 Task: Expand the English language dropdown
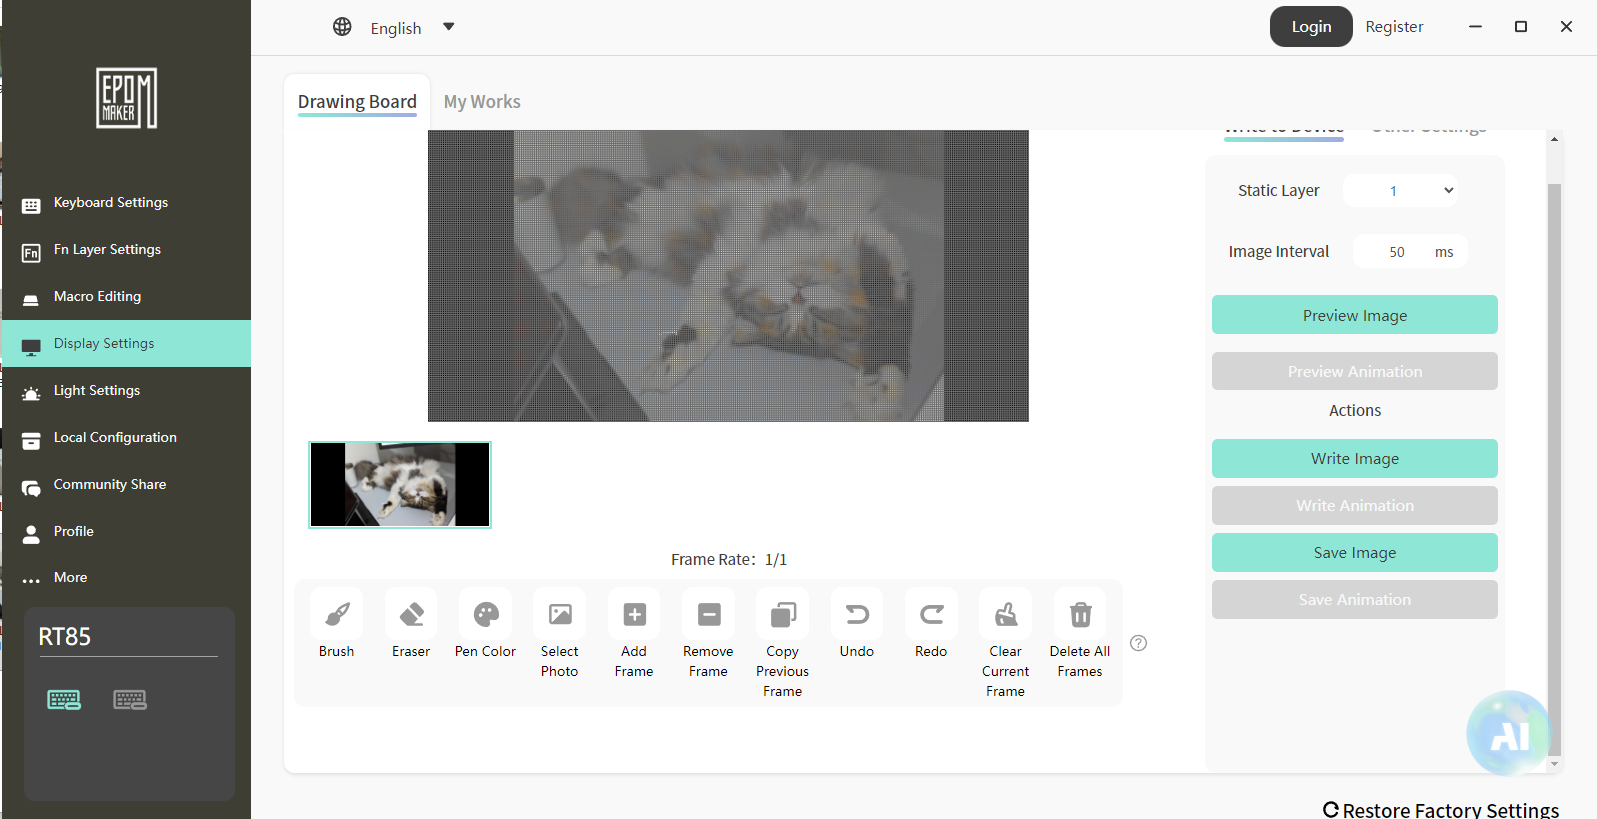448,27
